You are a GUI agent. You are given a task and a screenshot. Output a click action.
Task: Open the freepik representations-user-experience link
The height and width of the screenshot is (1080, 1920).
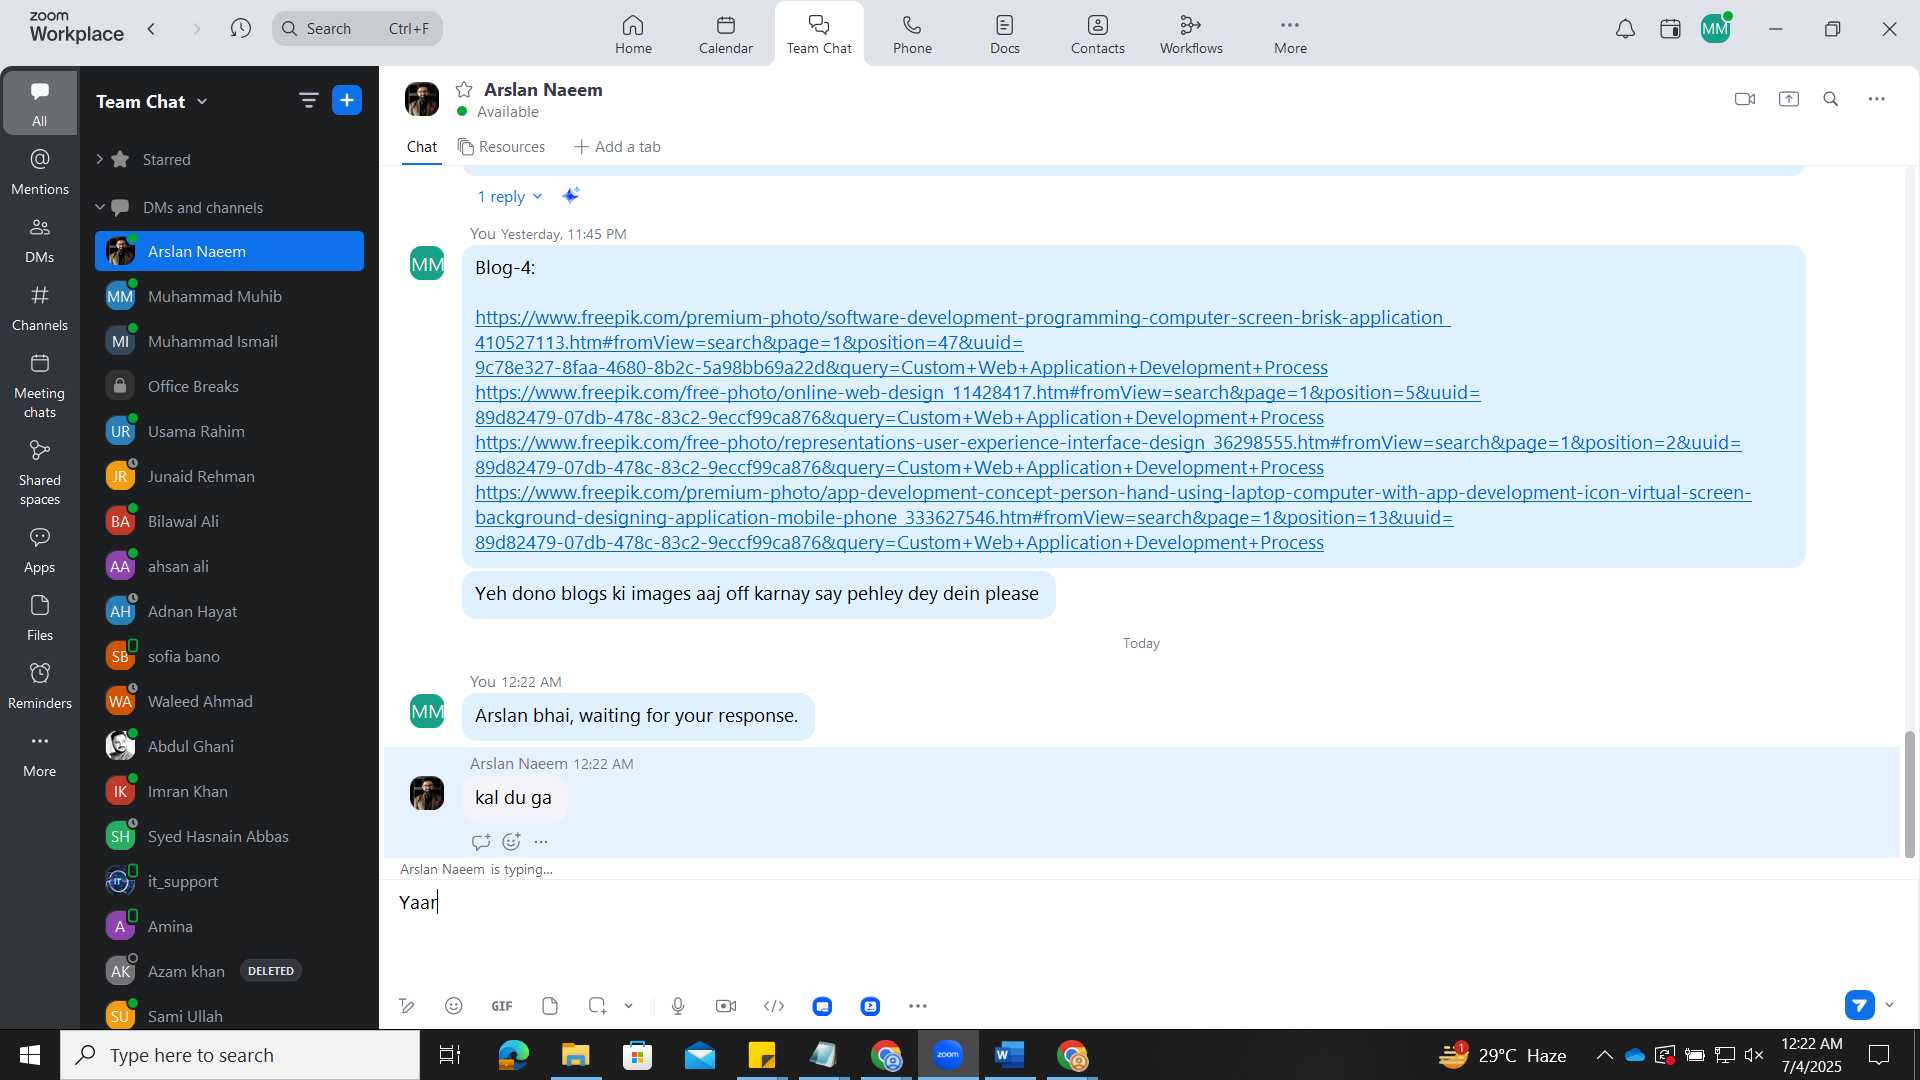(x=1108, y=455)
